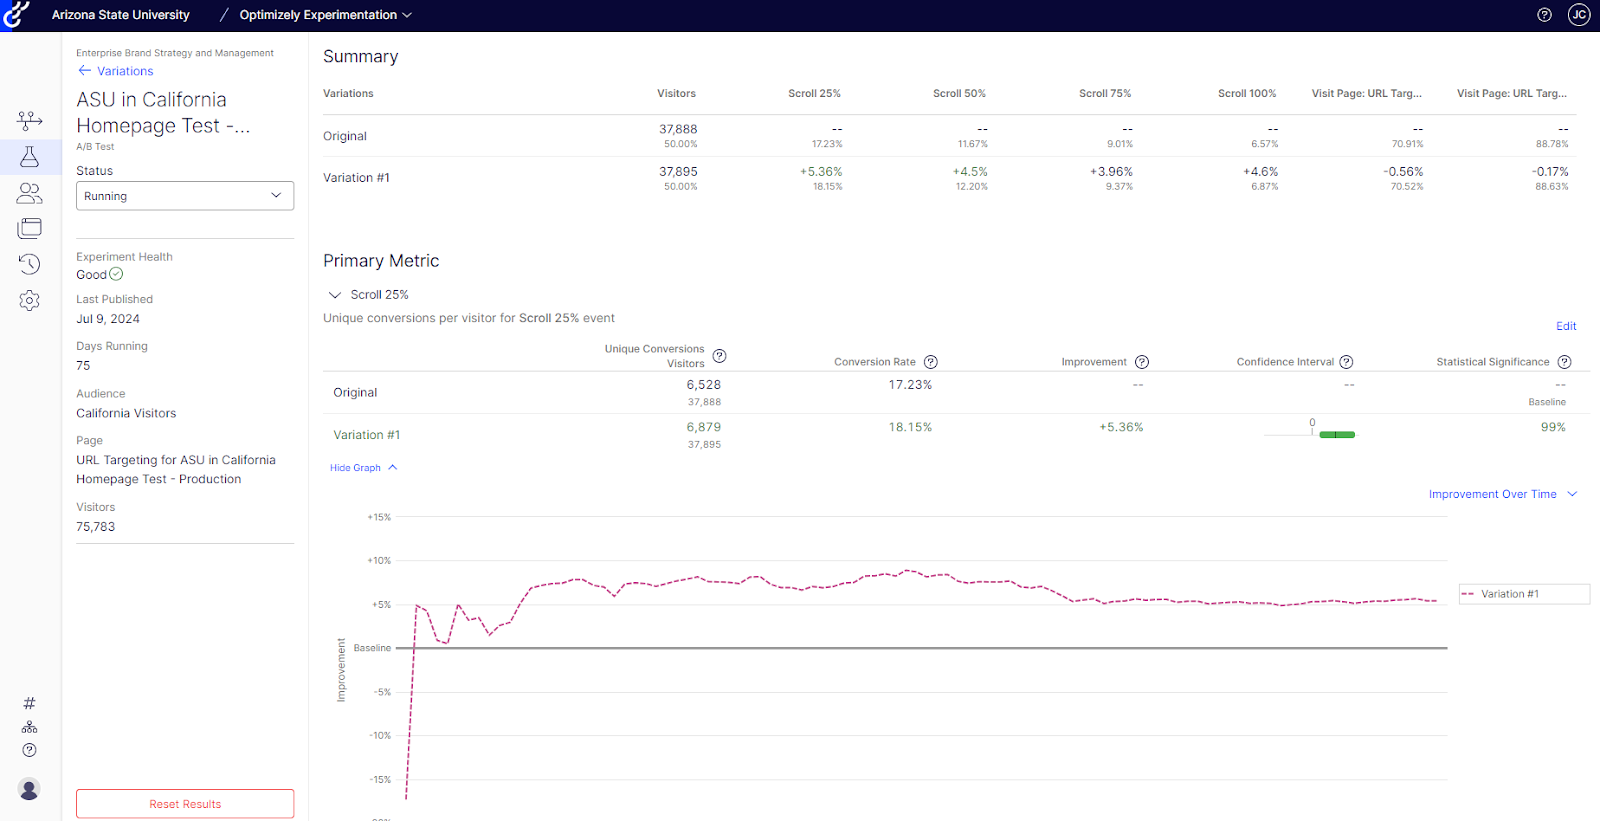
Task: Click the Variation #1 chart legend entry
Action: coord(1524,594)
